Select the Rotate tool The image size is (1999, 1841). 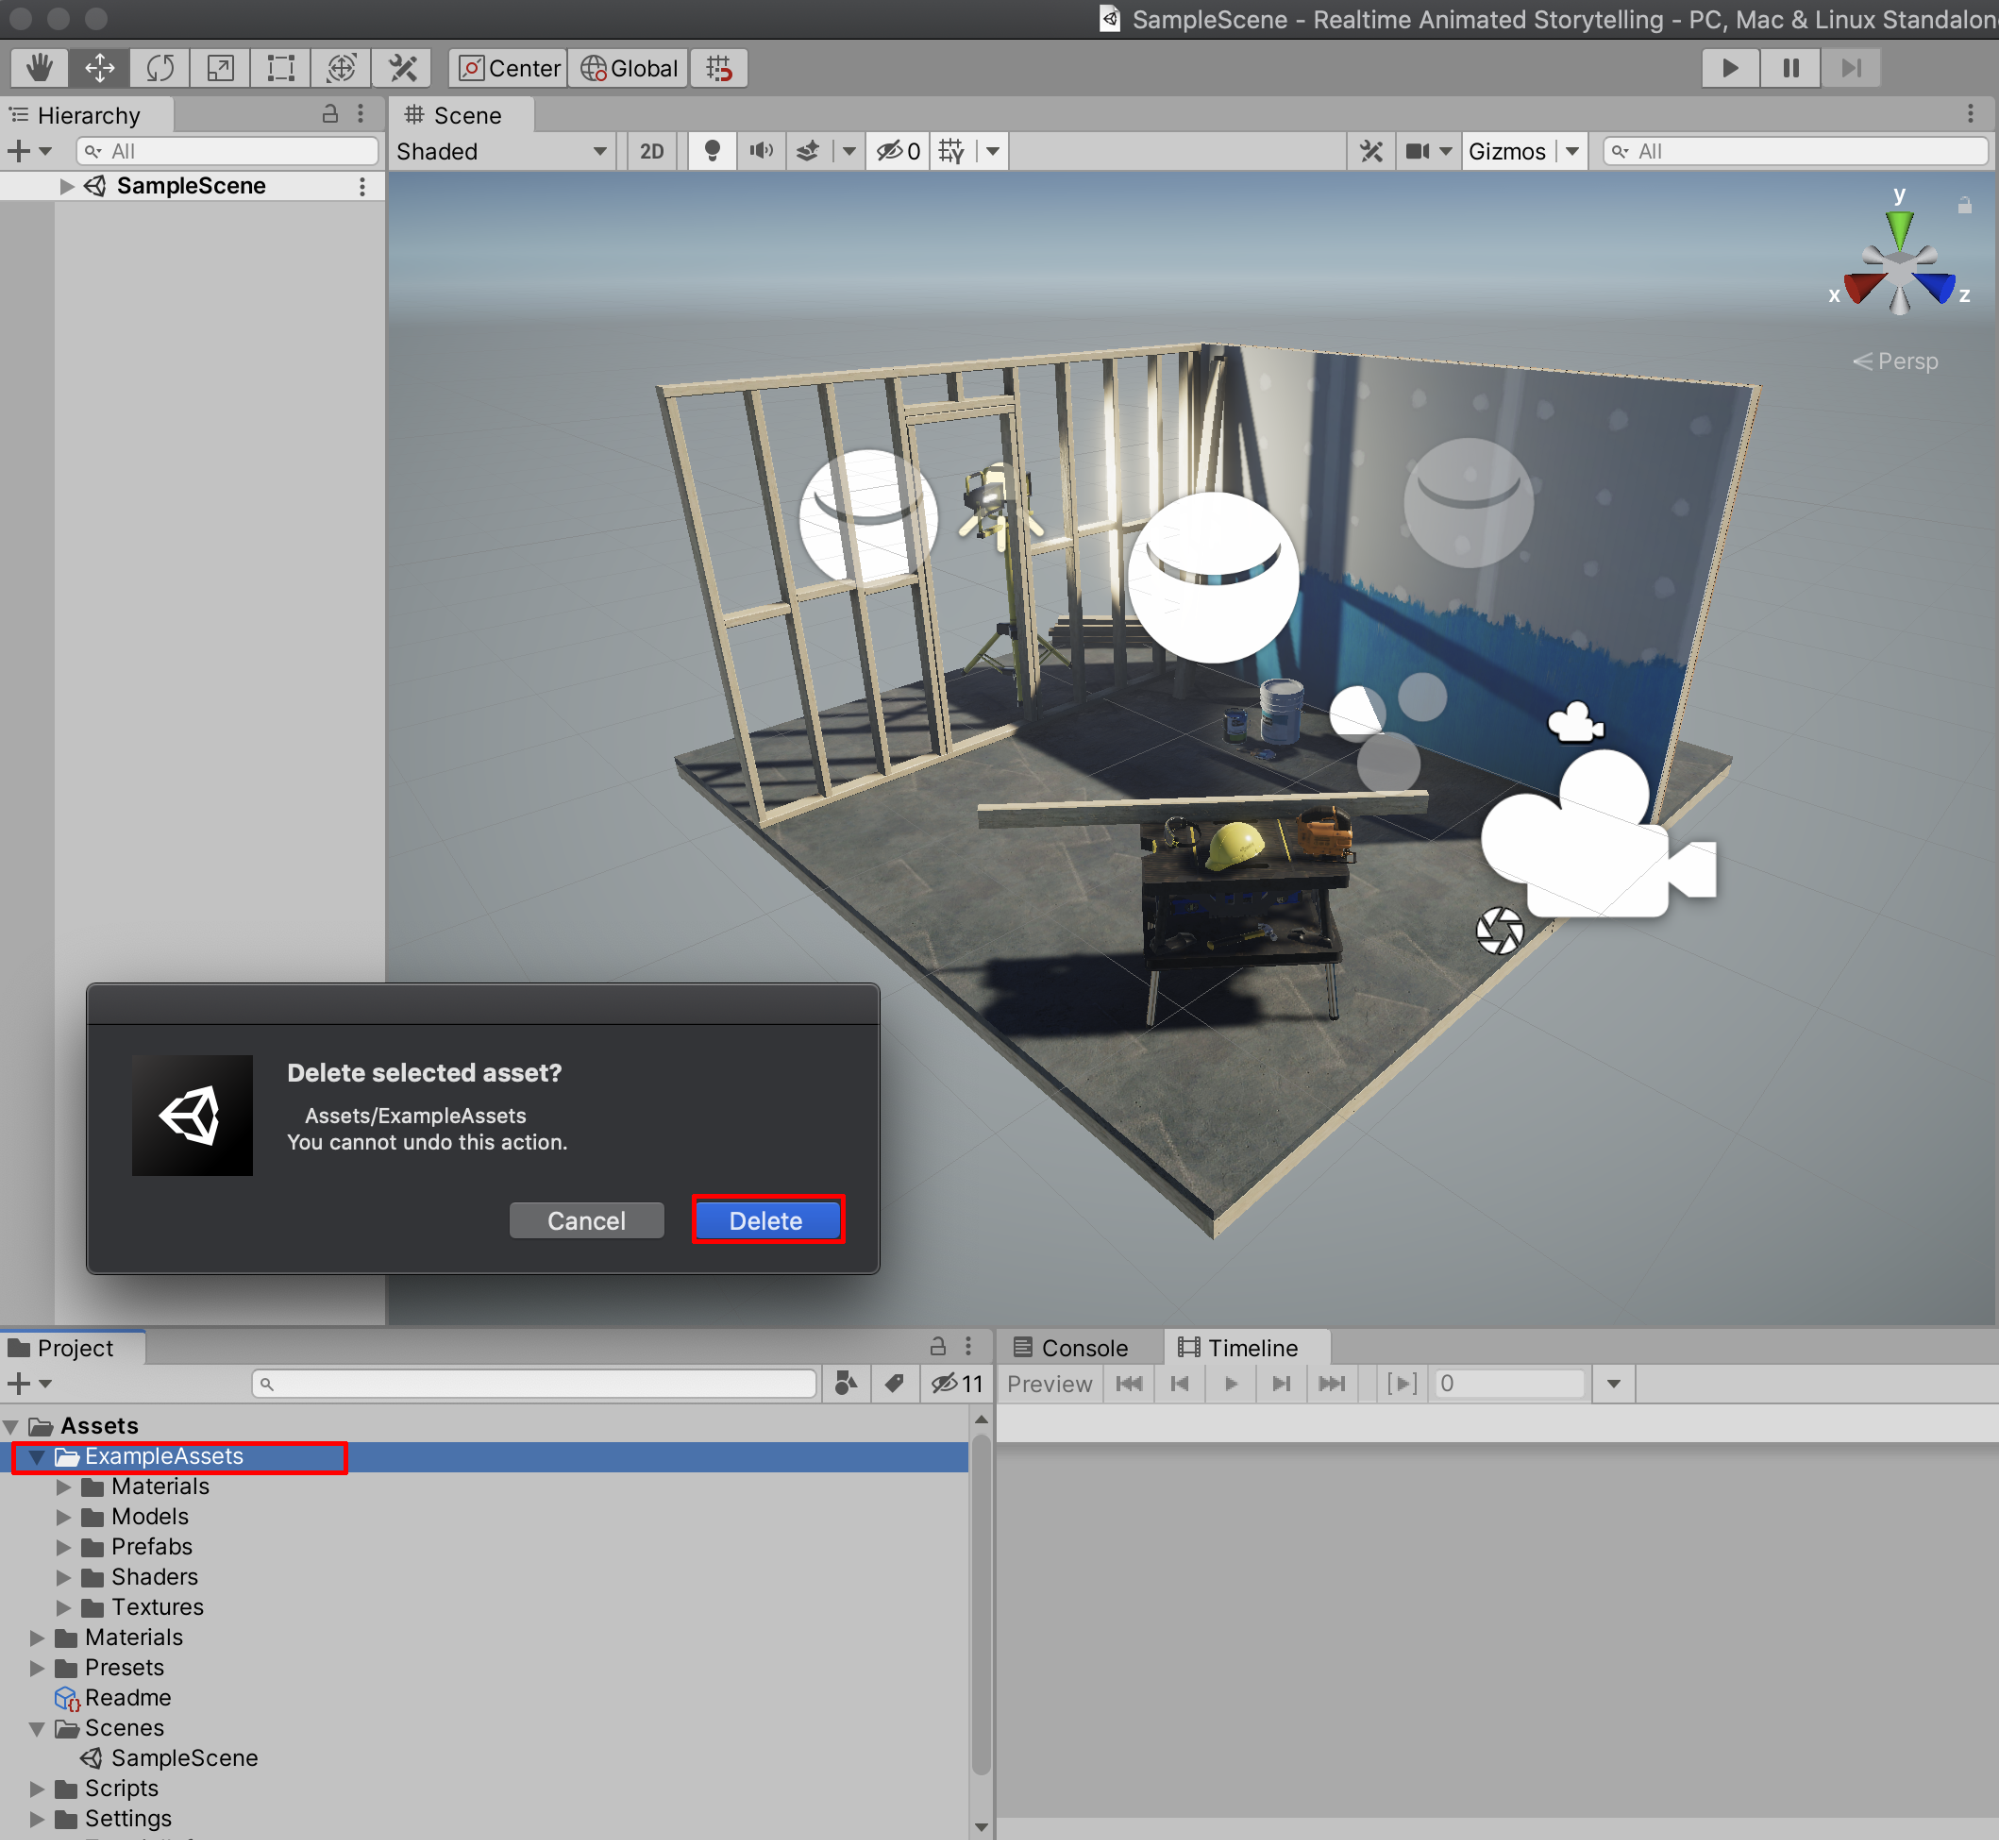point(160,68)
